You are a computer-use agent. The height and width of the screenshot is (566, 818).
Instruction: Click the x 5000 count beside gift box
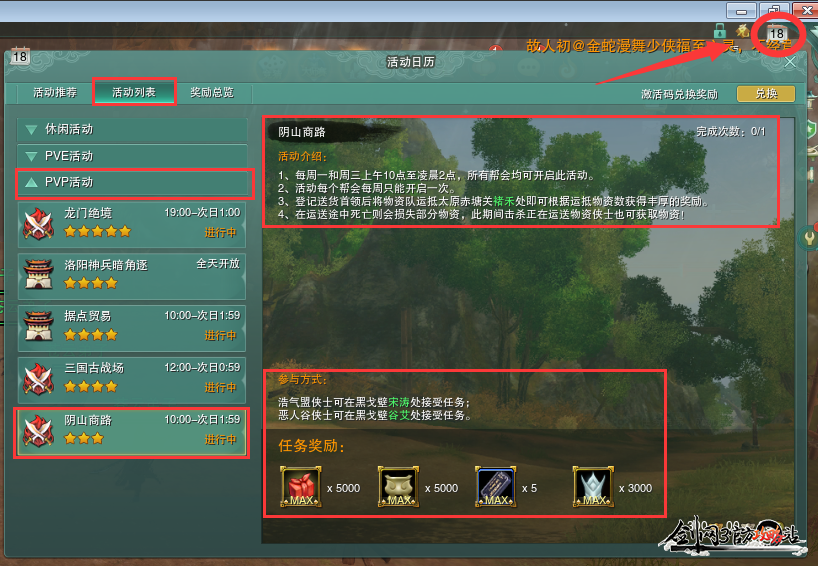[x=343, y=488]
